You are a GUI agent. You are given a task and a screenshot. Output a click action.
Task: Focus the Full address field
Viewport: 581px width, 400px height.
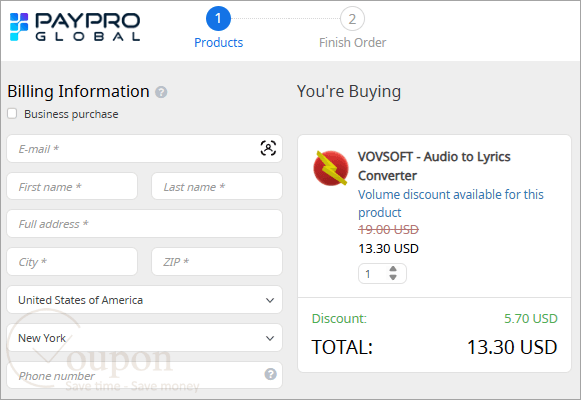point(145,224)
